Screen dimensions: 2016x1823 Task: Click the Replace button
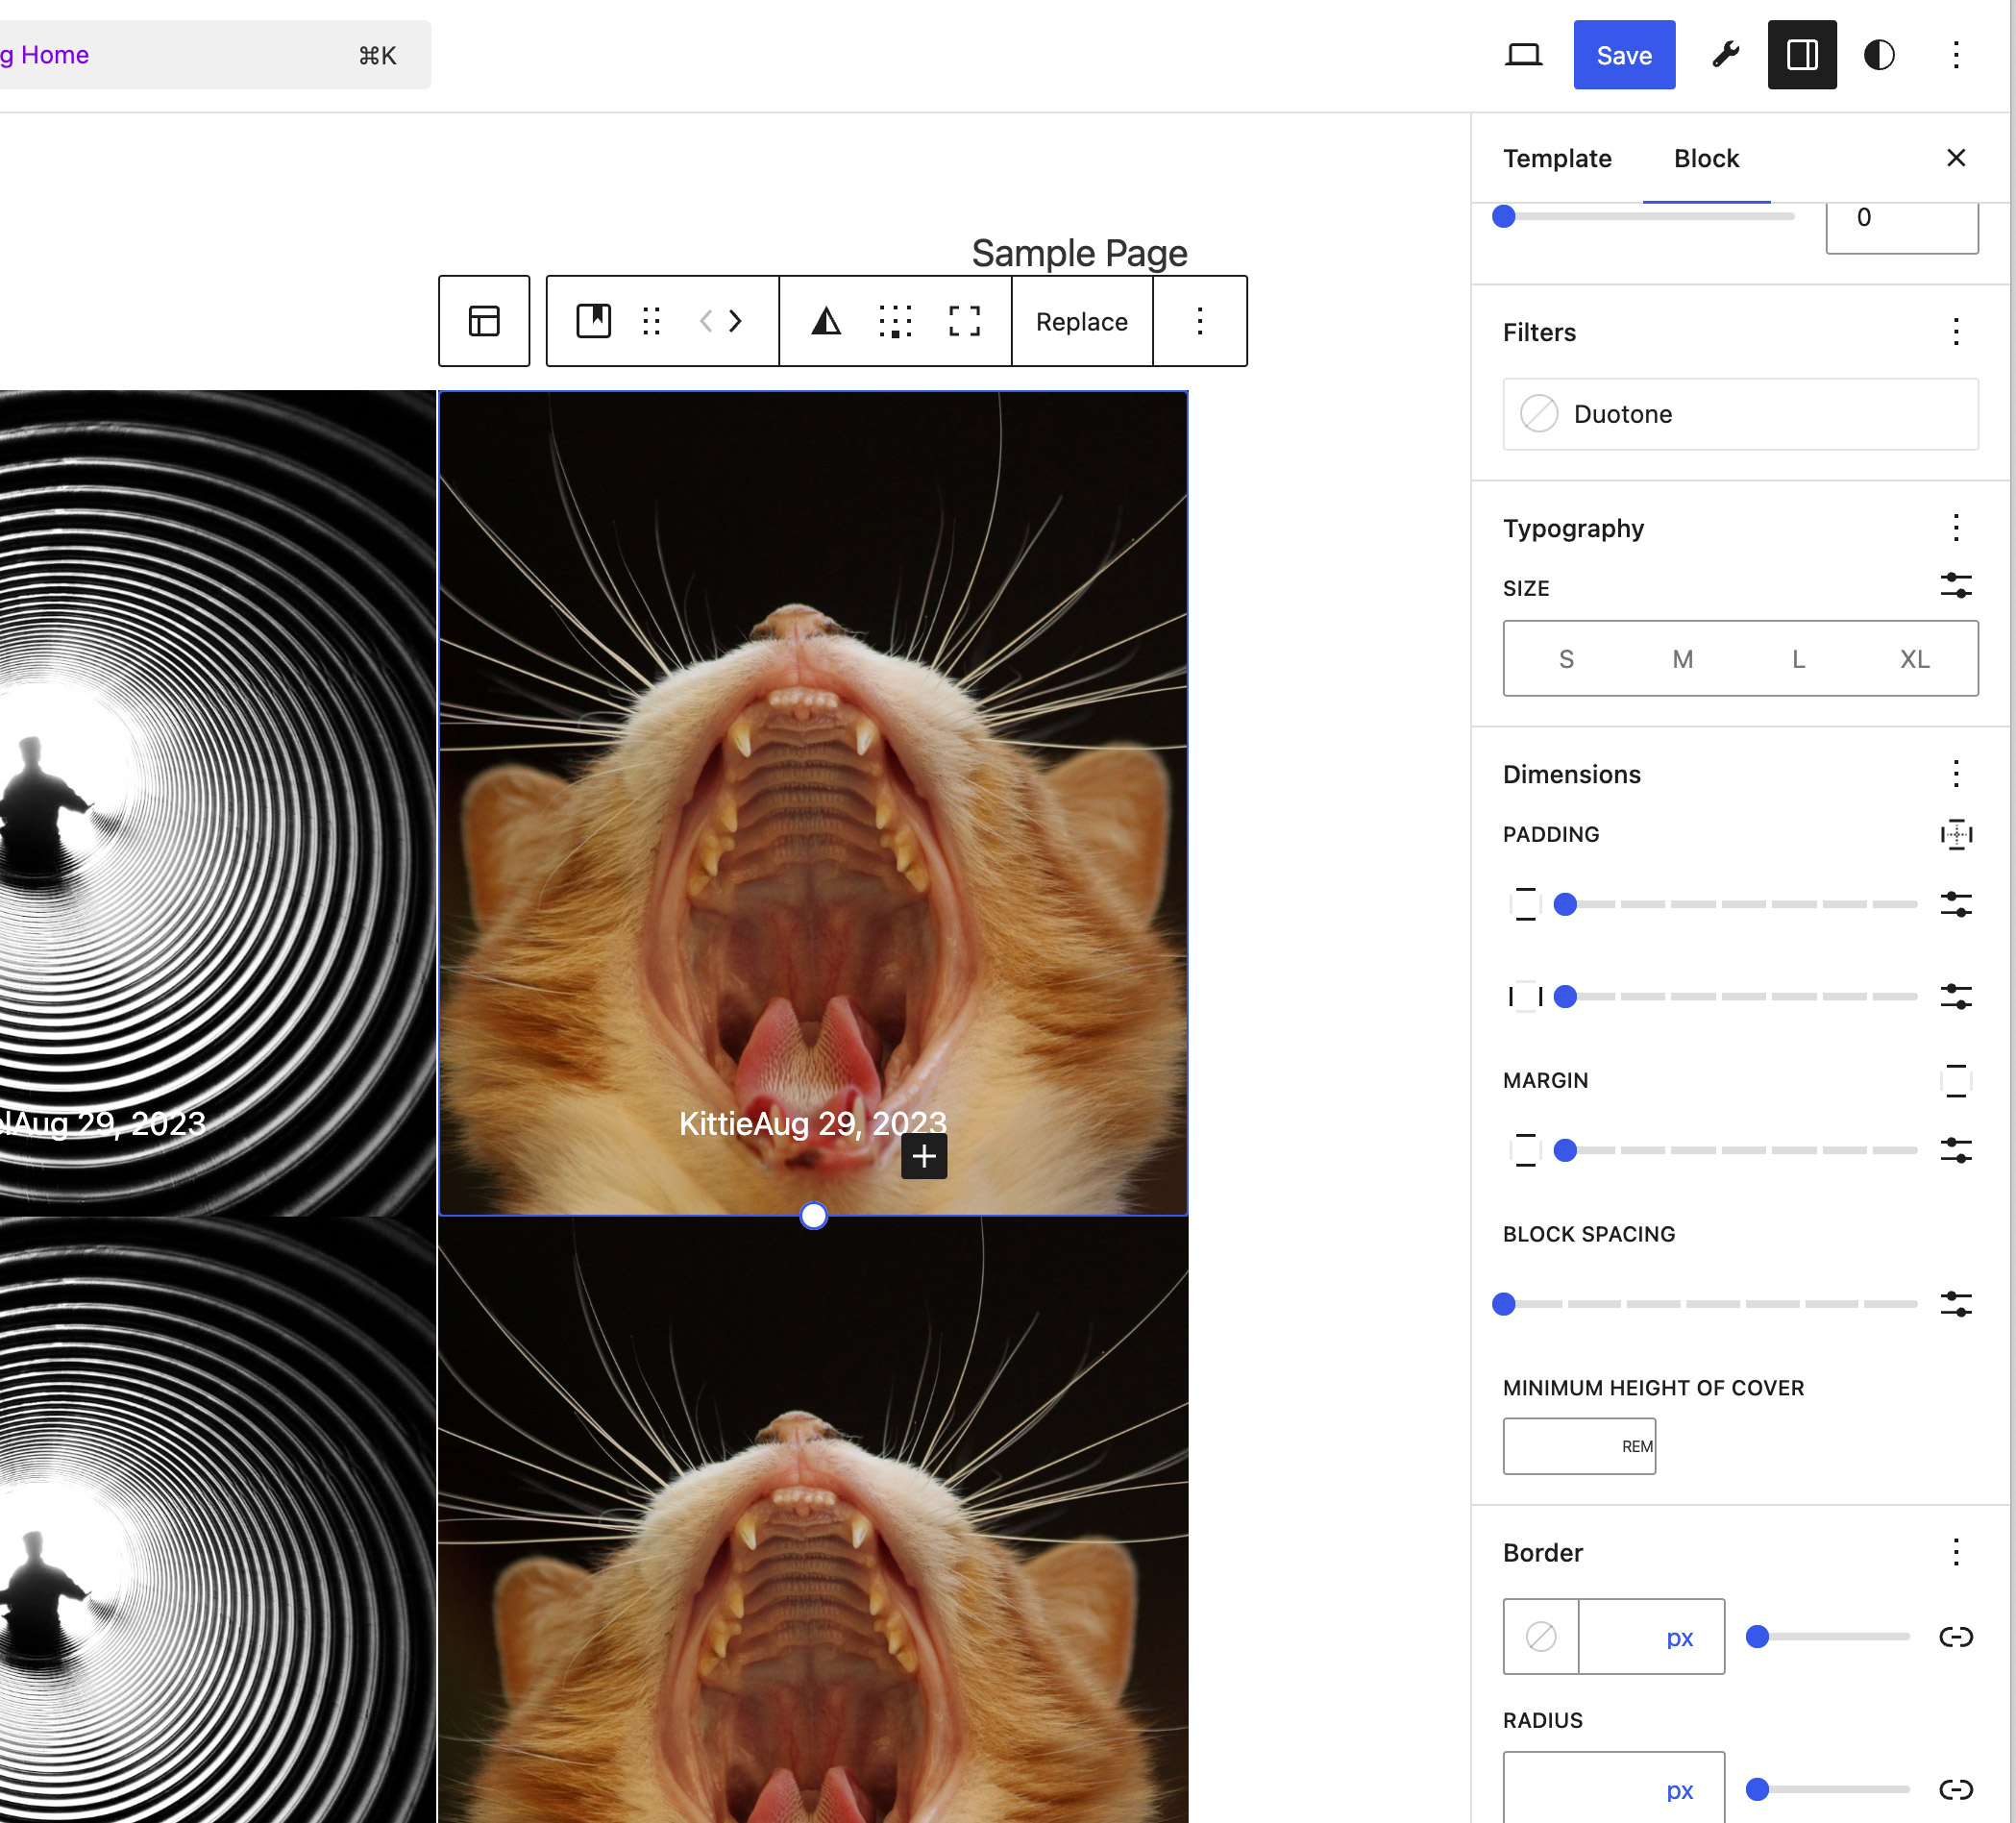click(x=1081, y=321)
